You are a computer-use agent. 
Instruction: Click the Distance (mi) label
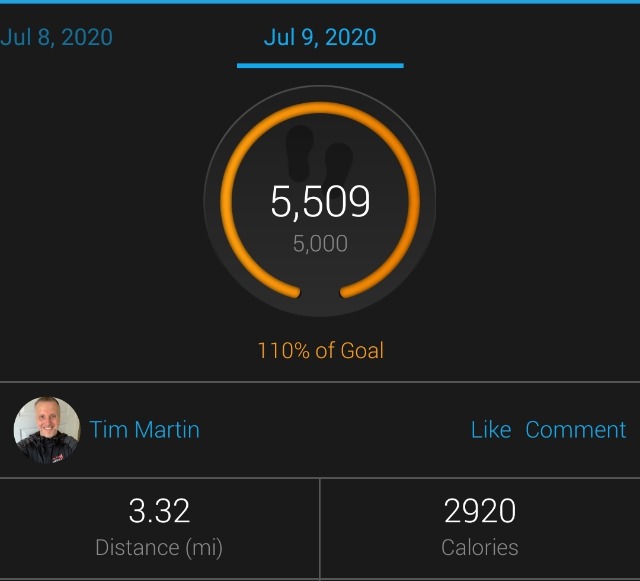[159, 548]
